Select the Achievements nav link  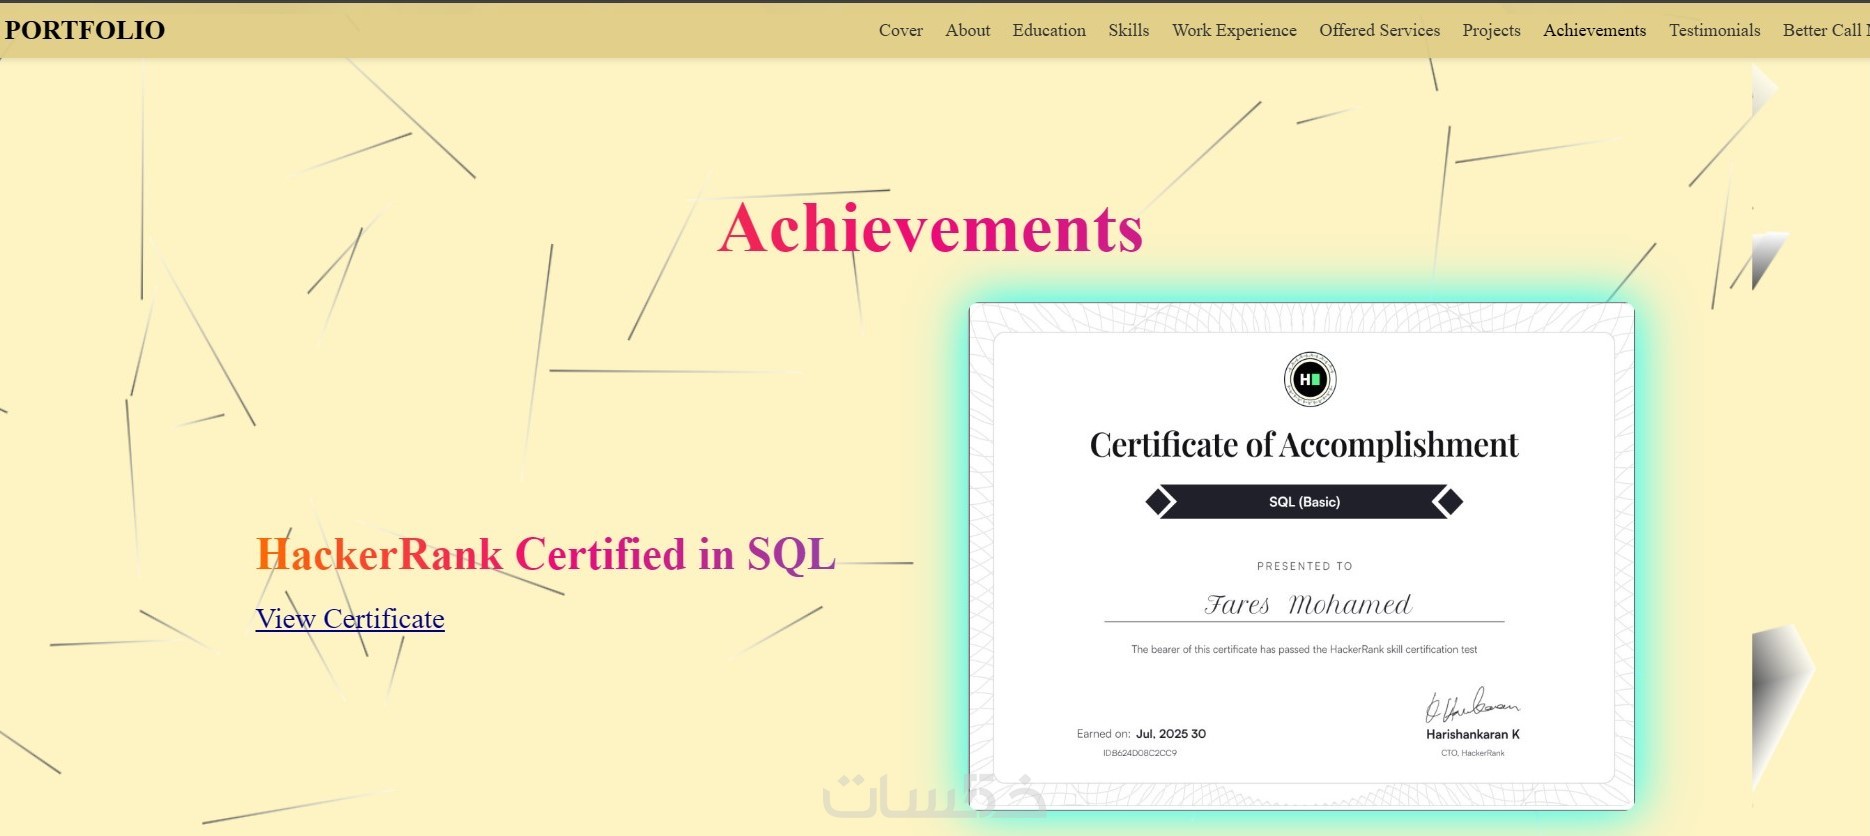click(x=1594, y=30)
